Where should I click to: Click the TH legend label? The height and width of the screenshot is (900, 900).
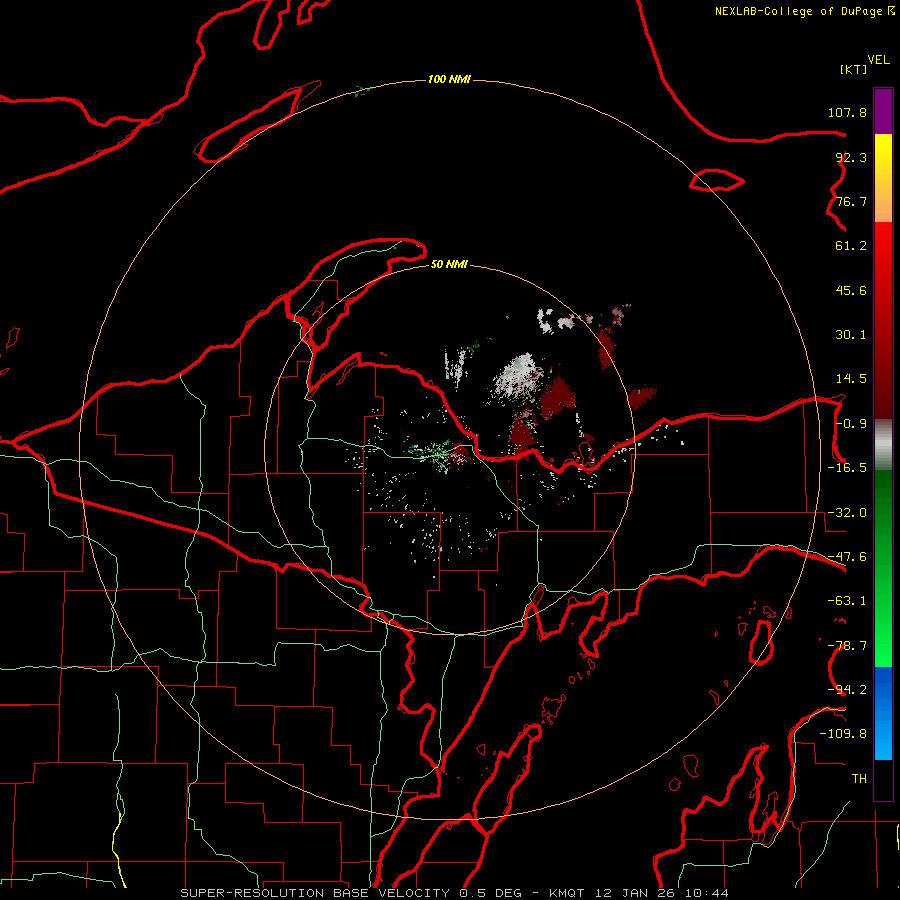(x=859, y=779)
